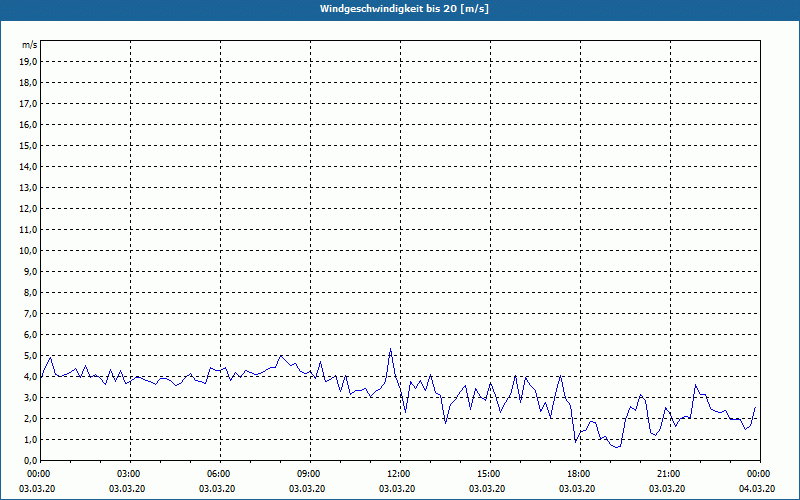Click the 03.03.20 date under 21:00
Image resolution: width=800 pixels, height=500 pixels.
pyautogui.click(x=669, y=488)
